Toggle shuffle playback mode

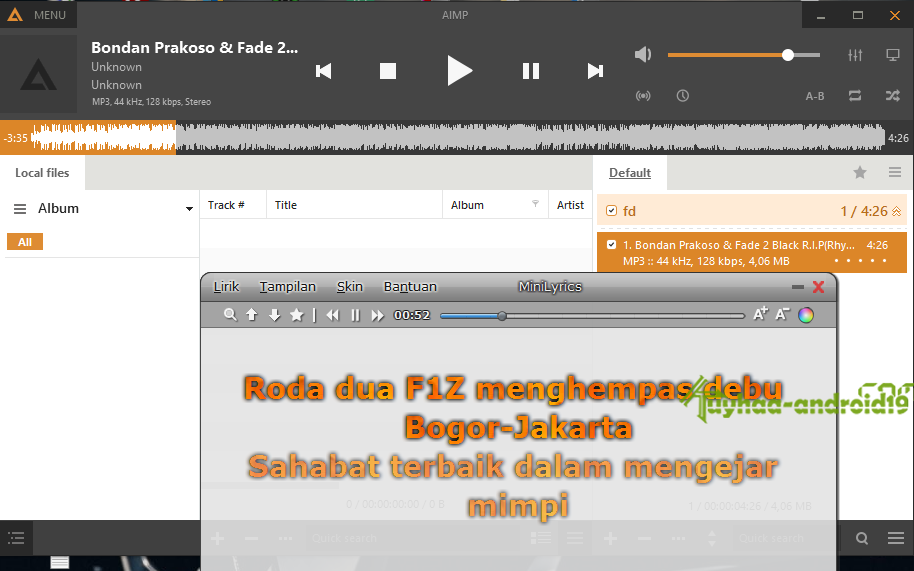pos(892,96)
